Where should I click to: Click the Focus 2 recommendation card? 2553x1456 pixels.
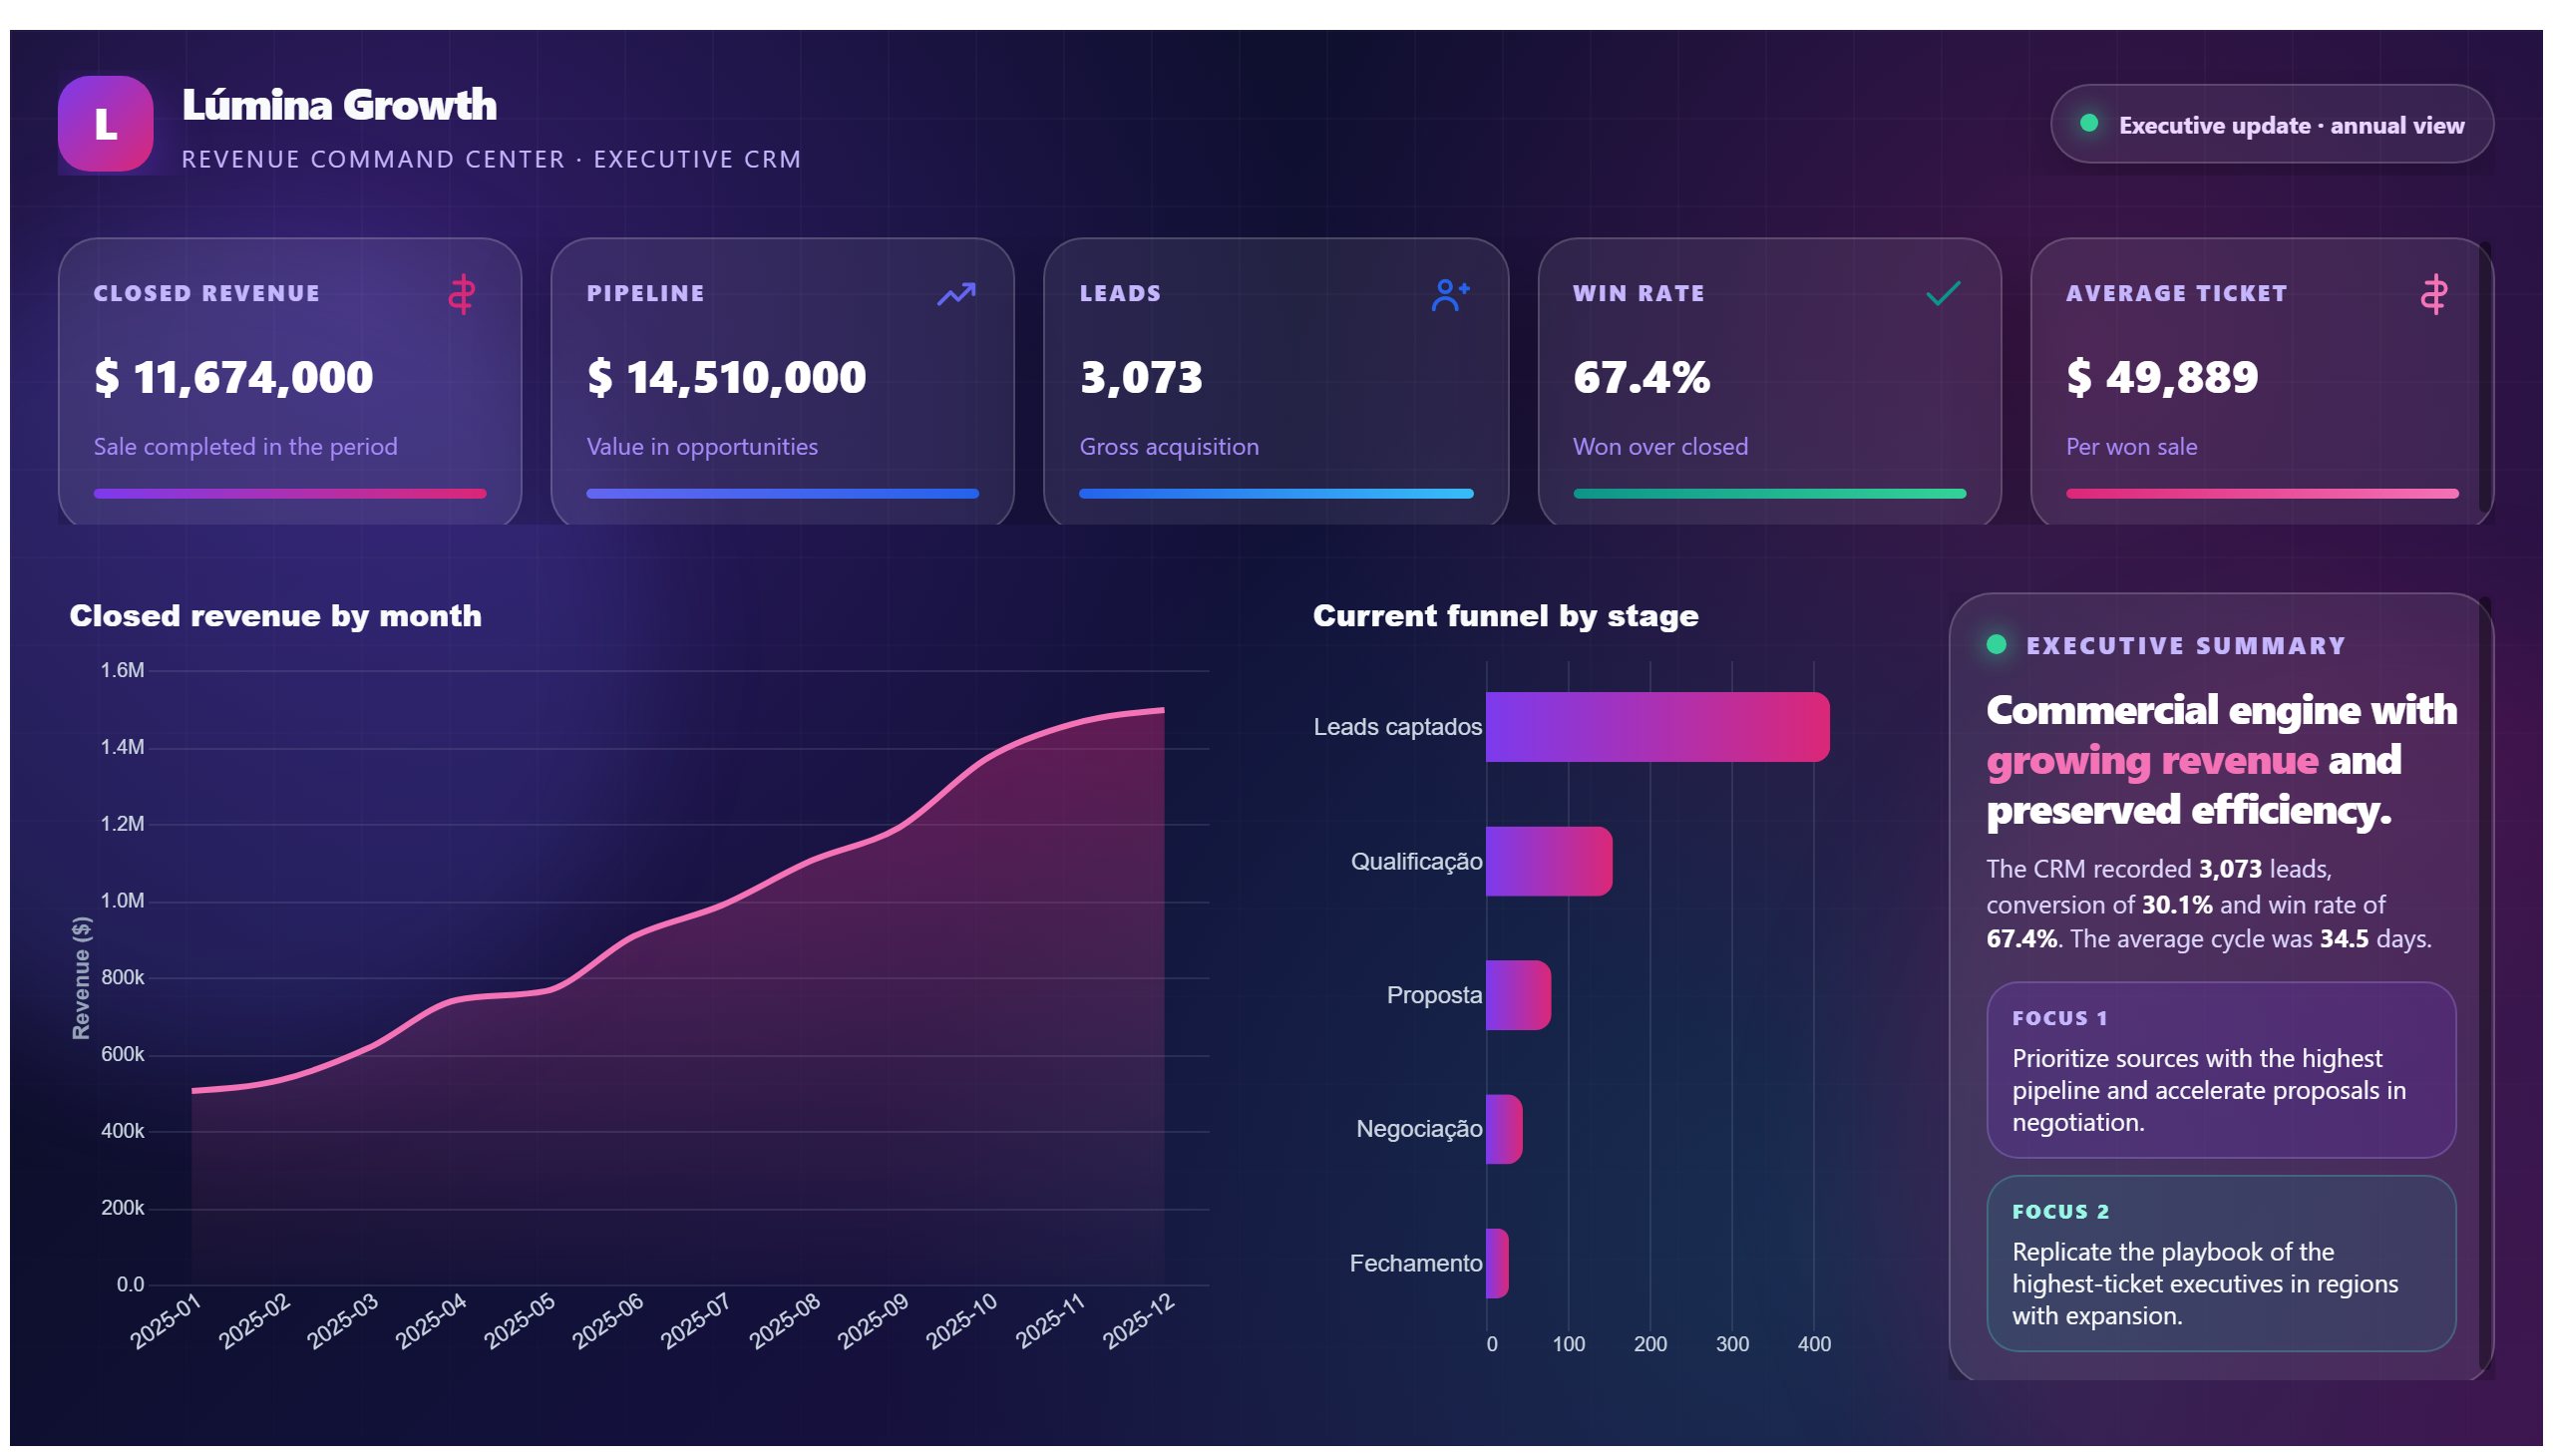pos(2220,1263)
